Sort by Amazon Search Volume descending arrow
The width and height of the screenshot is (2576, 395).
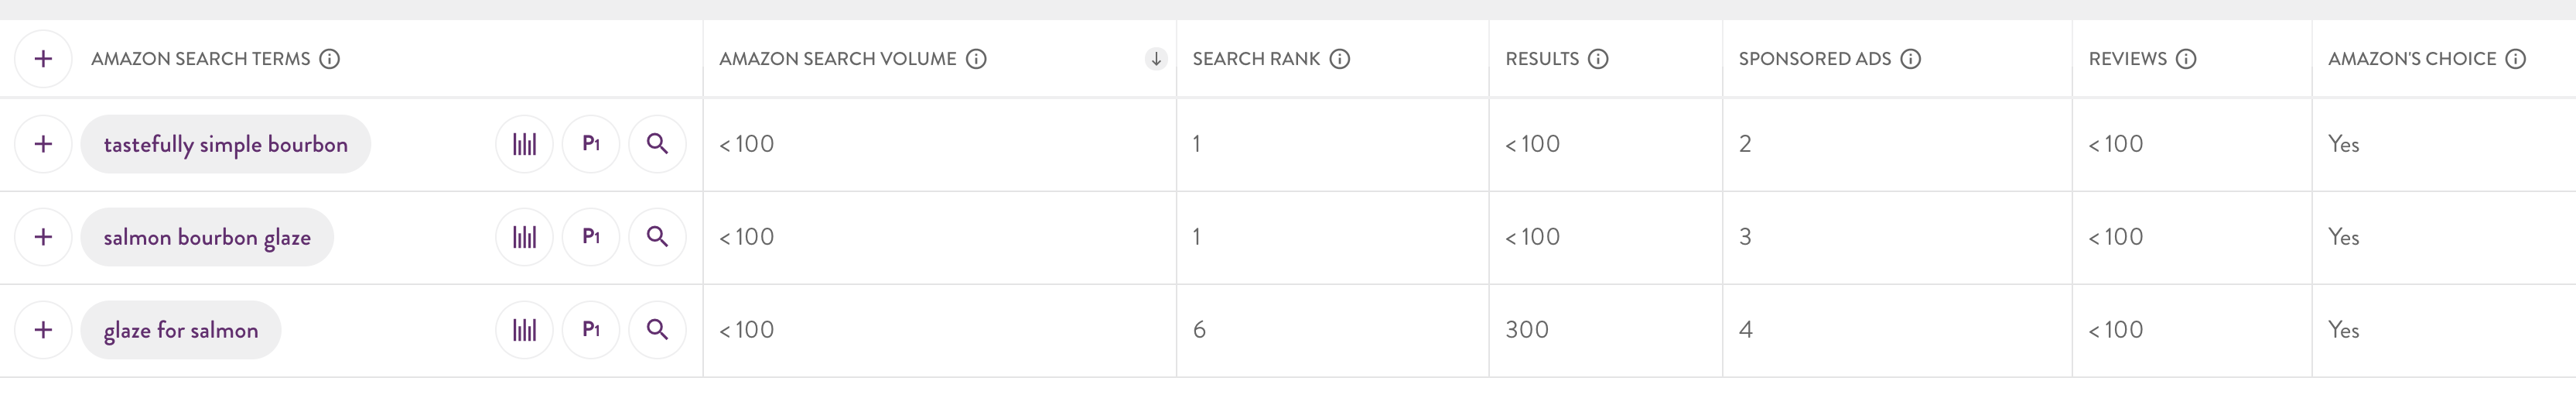point(1156,59)
